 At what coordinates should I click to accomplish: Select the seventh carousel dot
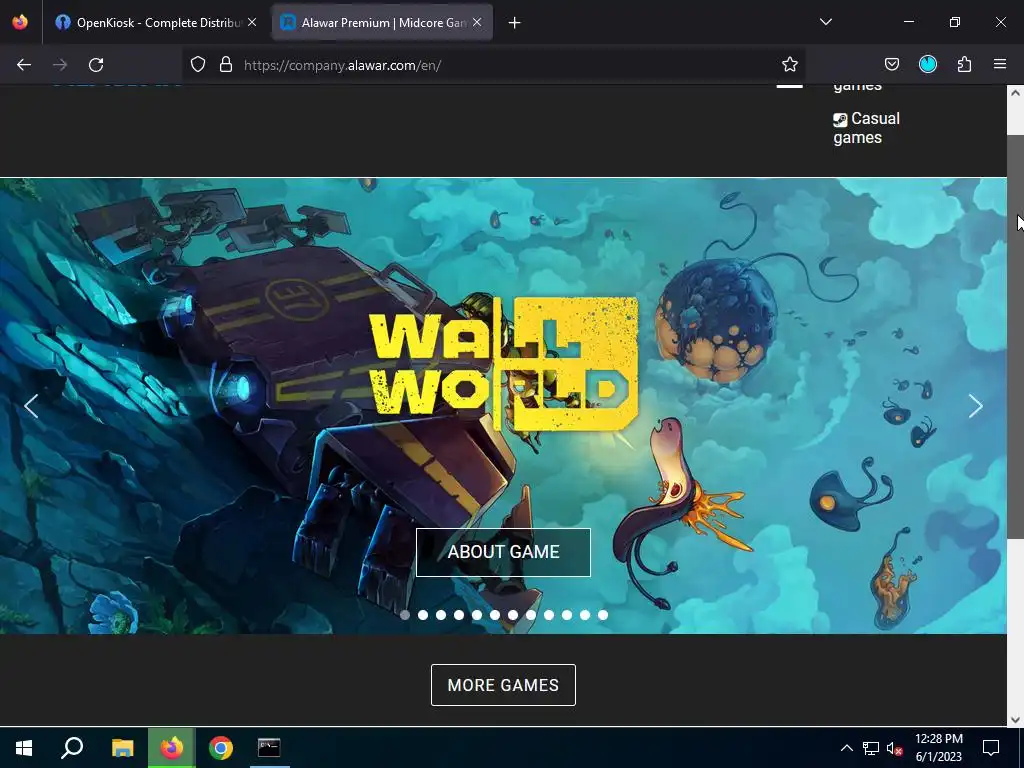[x=513, y=615]
